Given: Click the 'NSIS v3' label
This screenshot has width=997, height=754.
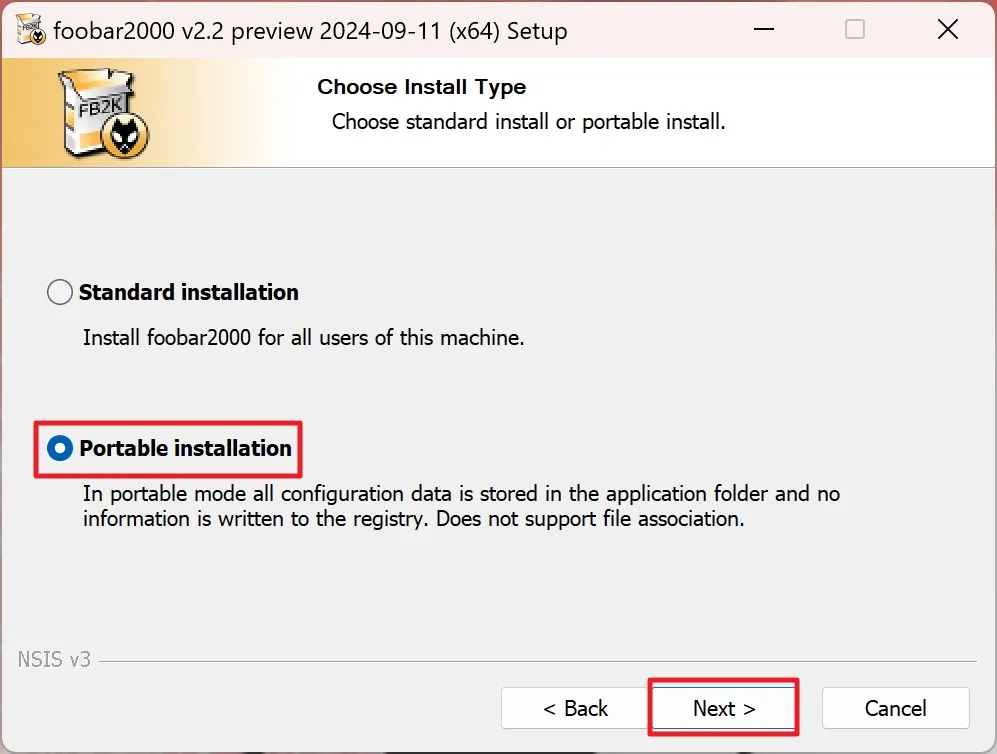Looking at the screenshot, I should (x=54, y=659).
